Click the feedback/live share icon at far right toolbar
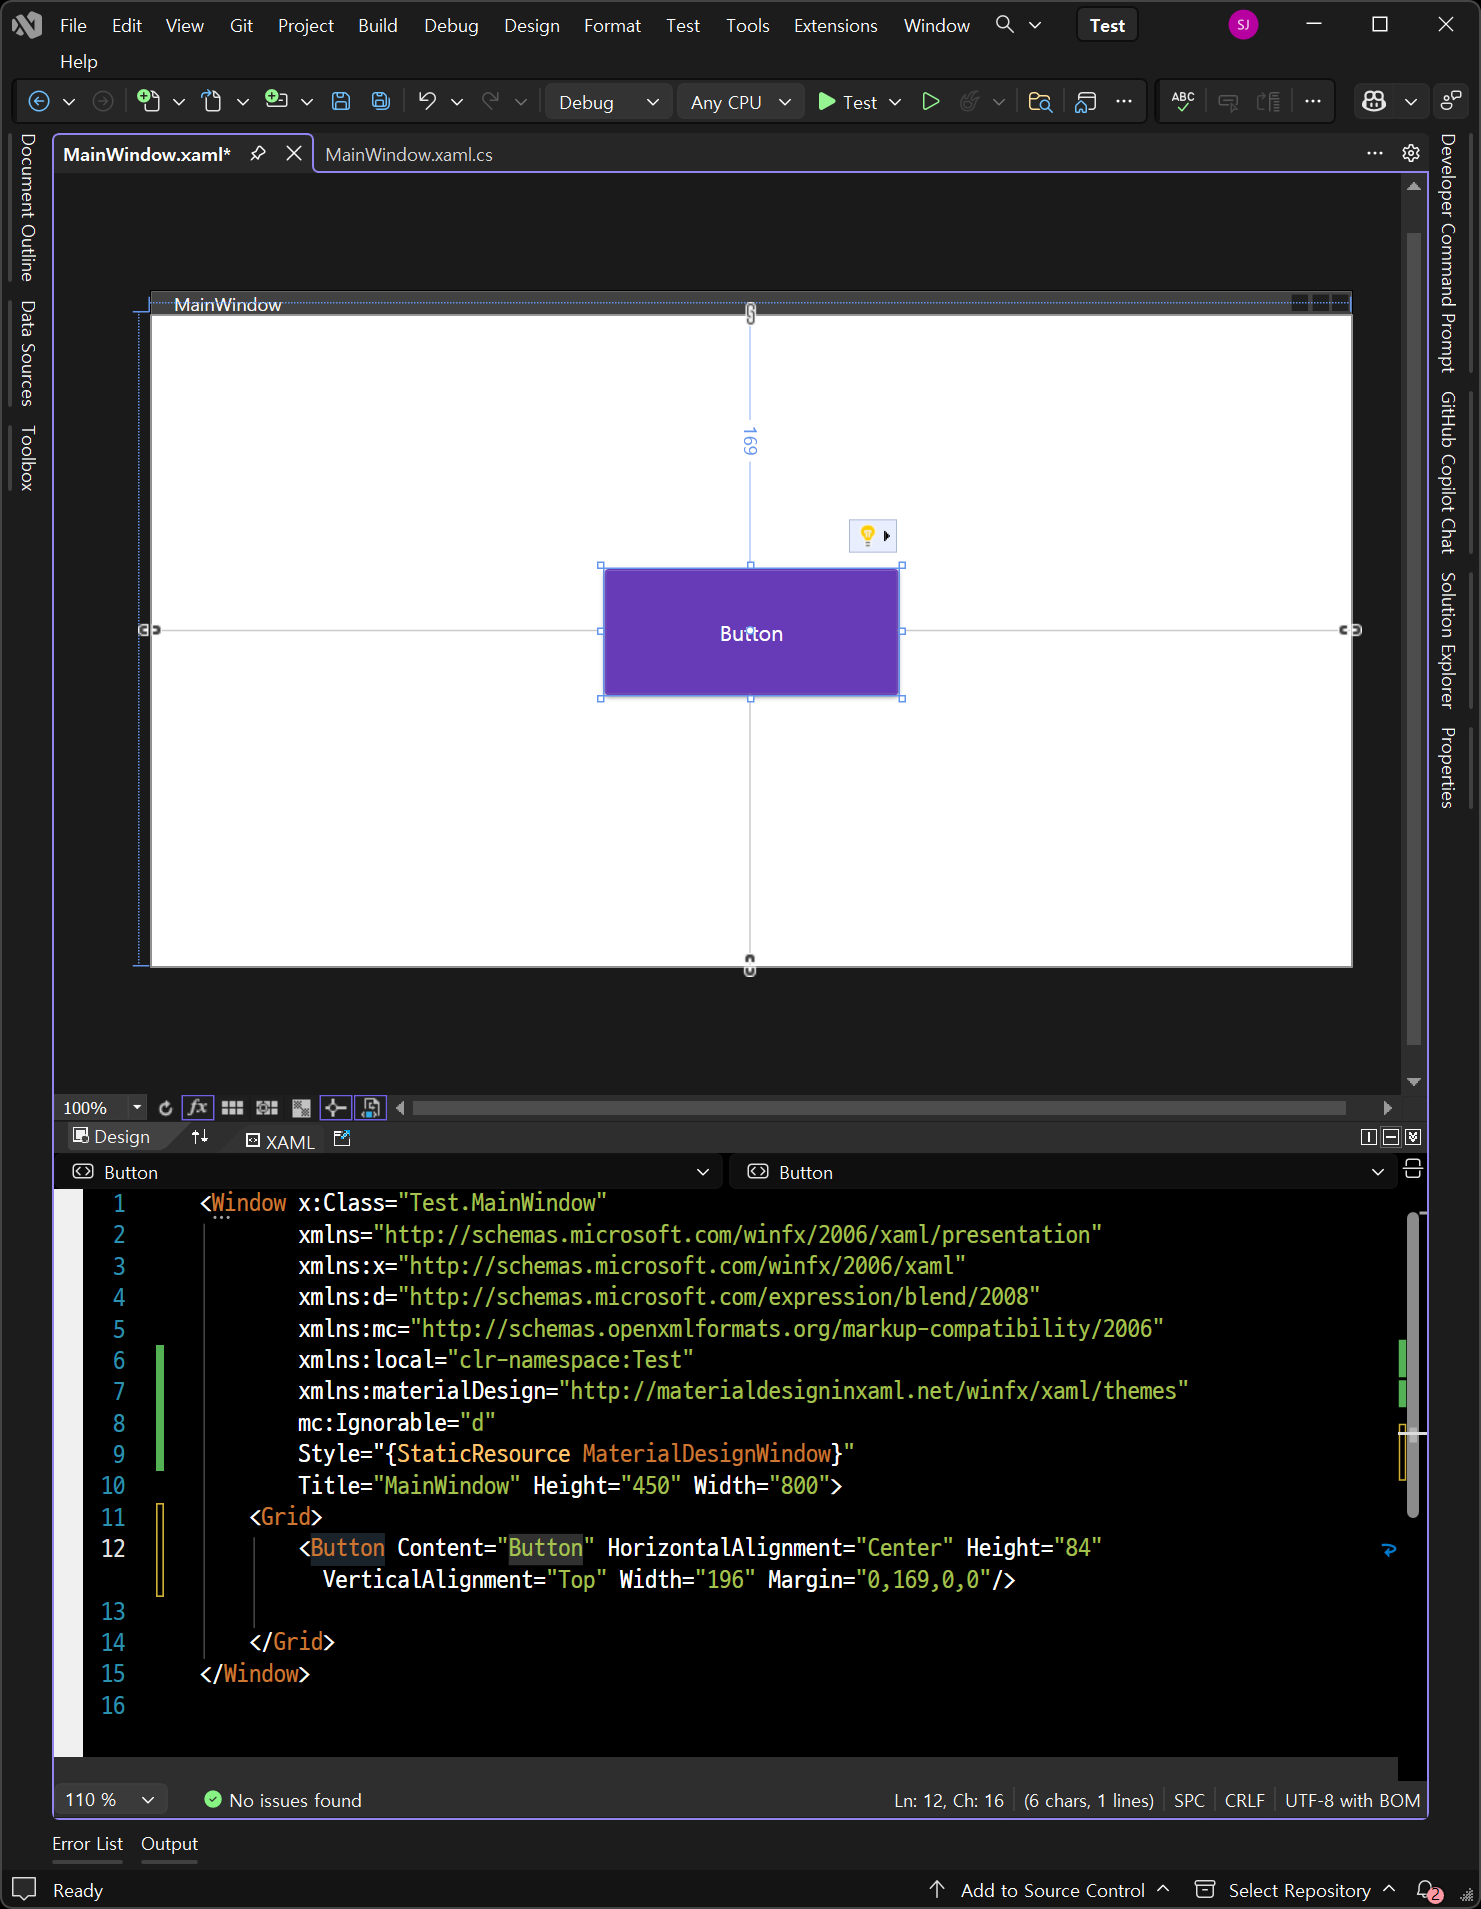The width and height of the screenshot is (1481, 1909). [1450, 101]
